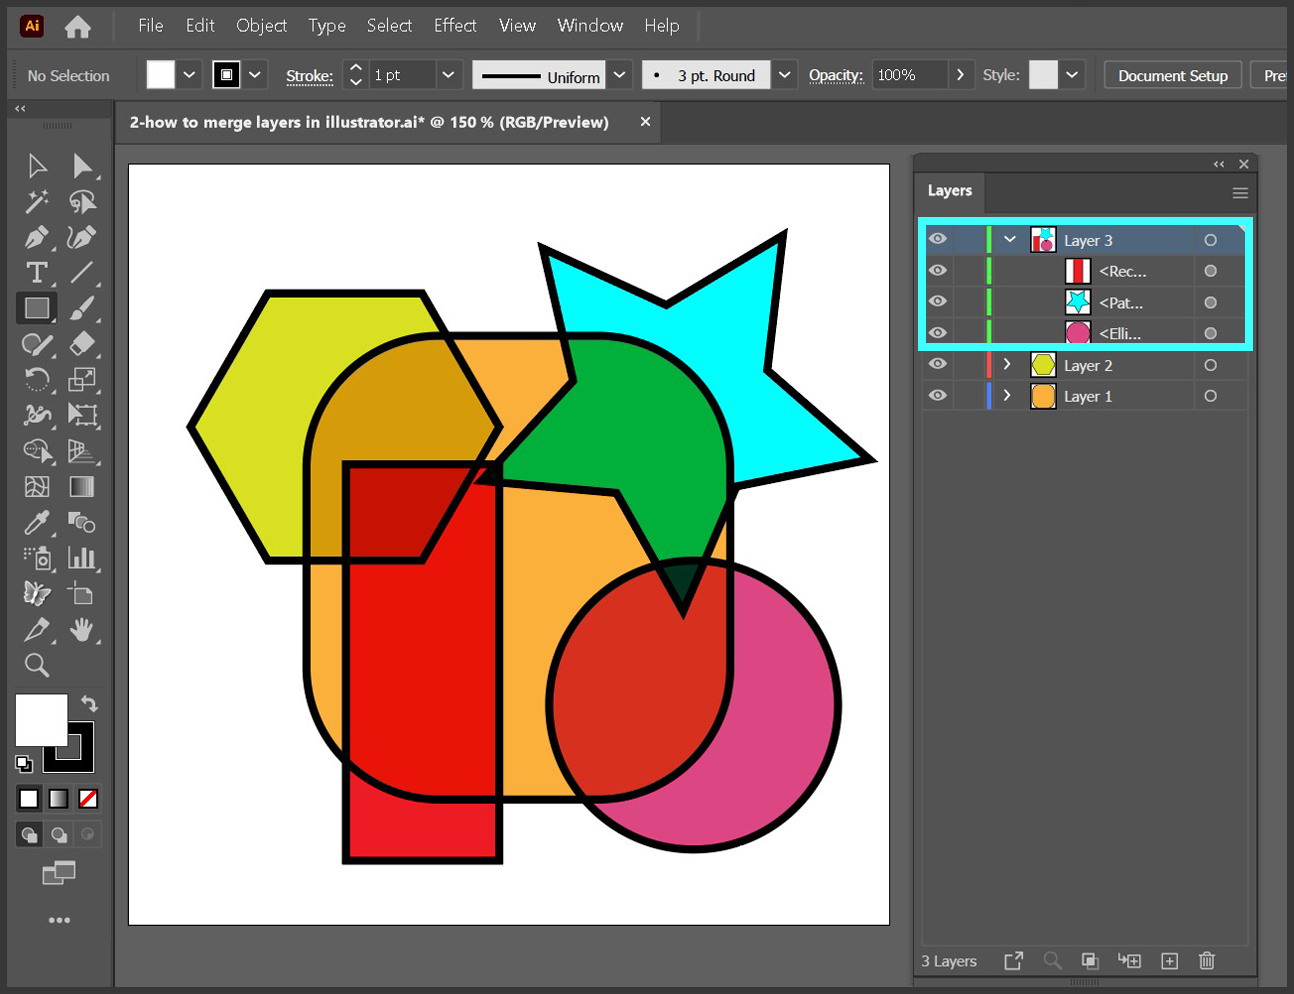1294x994 pixels.
Task: Select the Mesh tool
Action: [37, 487]
